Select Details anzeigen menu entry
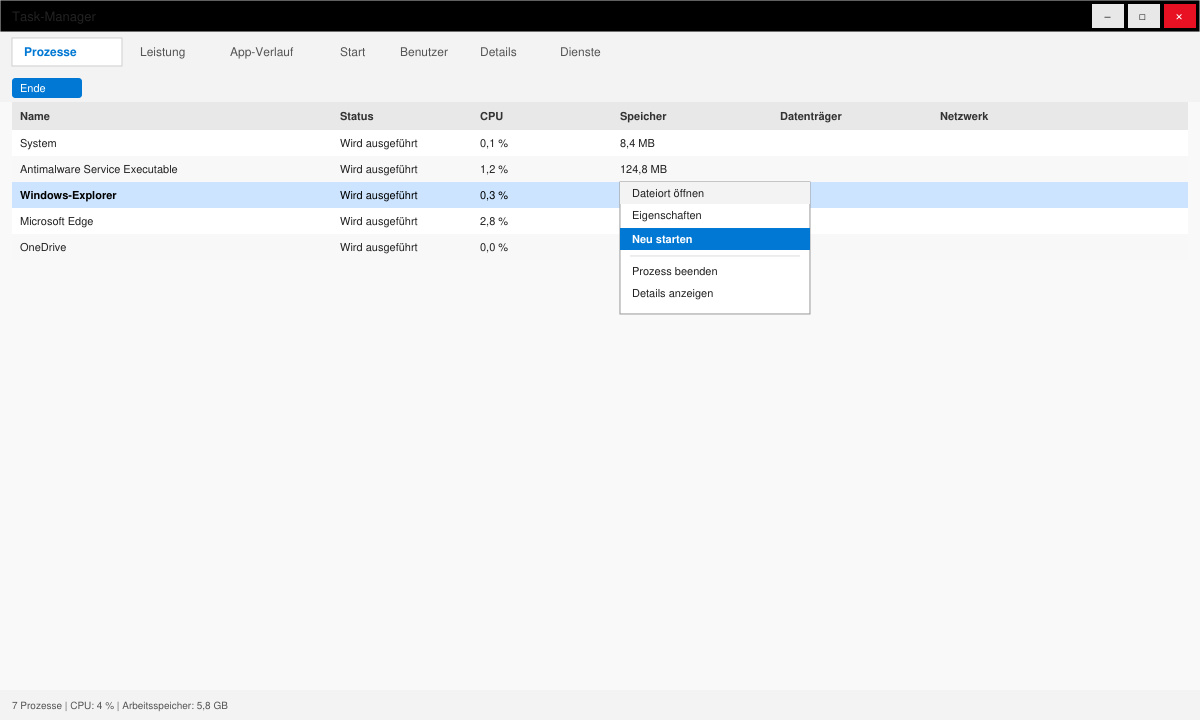 pos(715,293)
